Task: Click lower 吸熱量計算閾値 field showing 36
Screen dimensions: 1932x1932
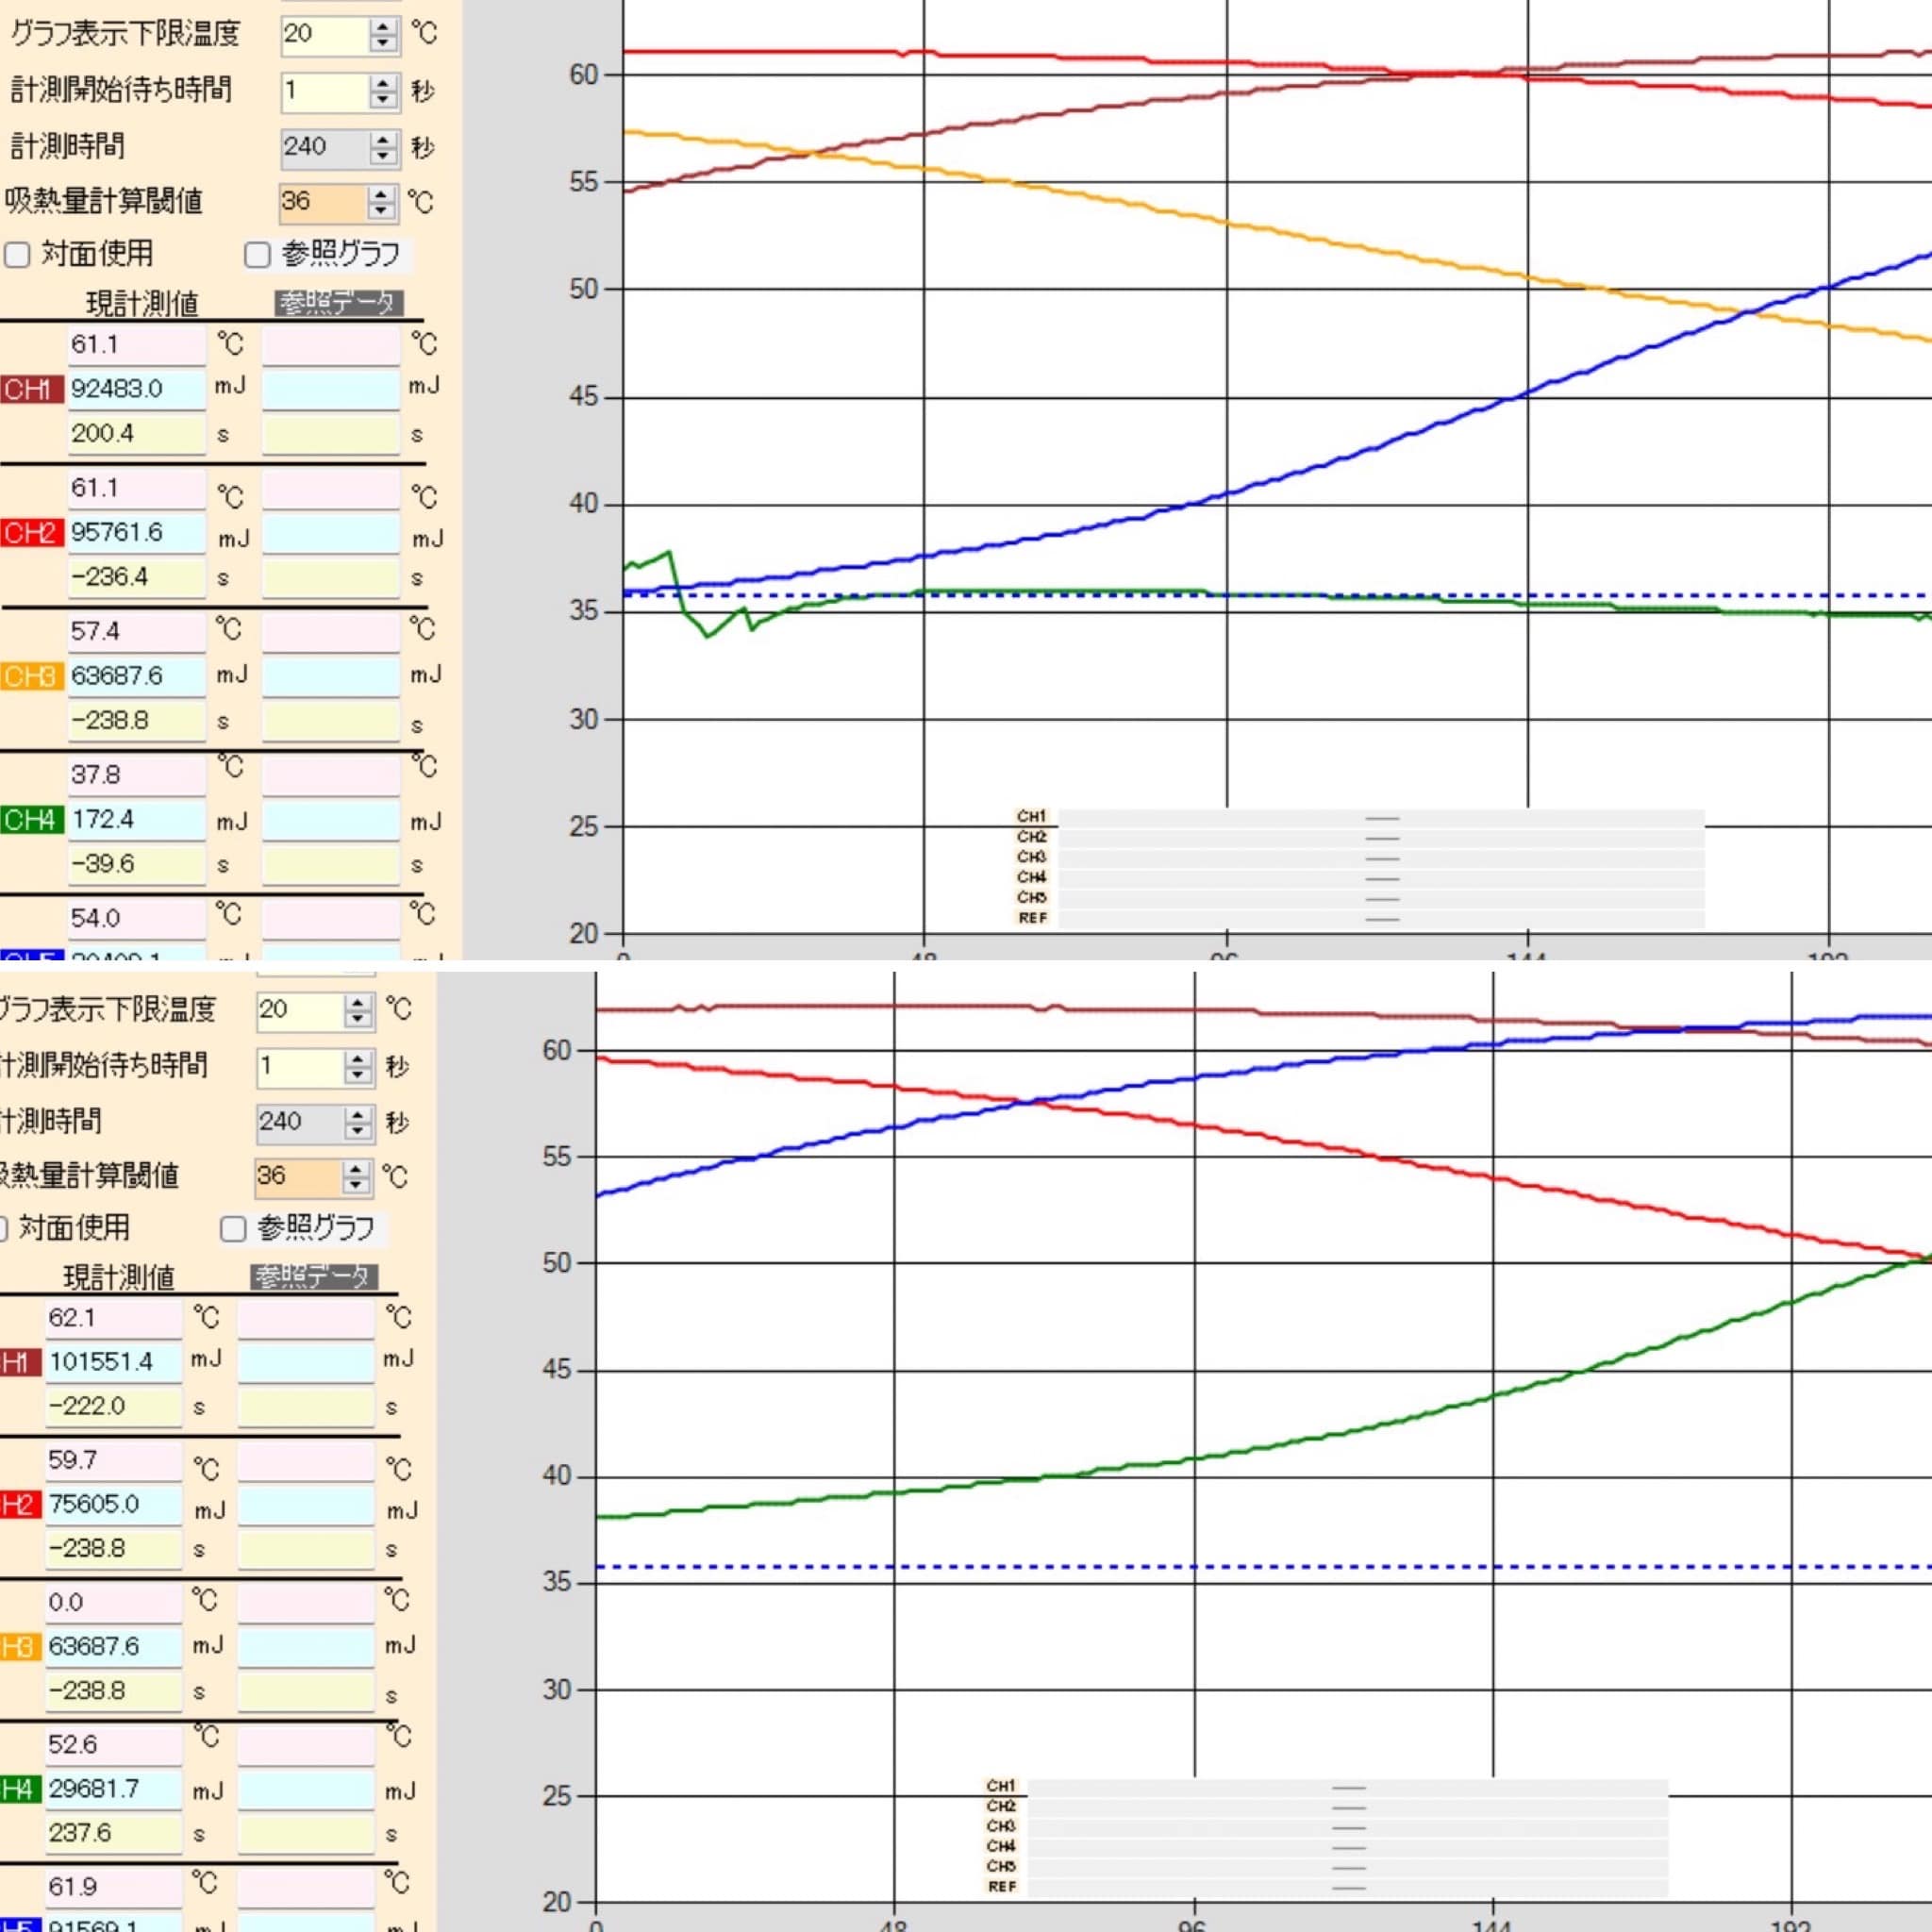Action: tap(298, 1177)
